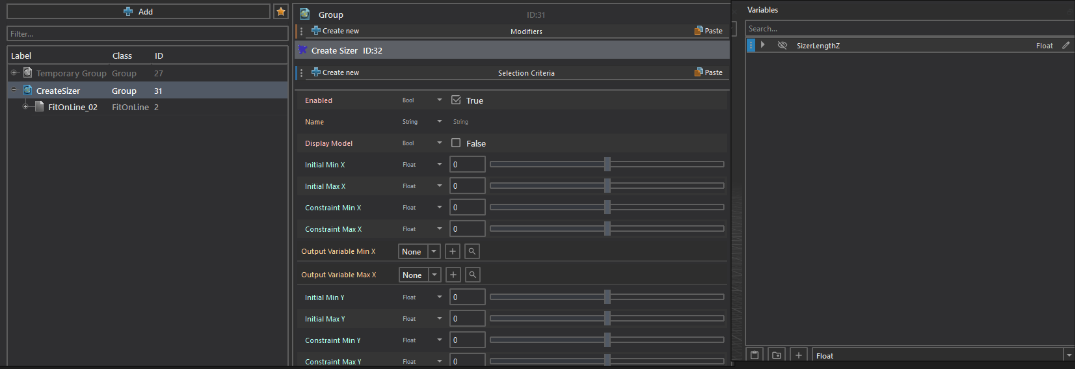Toggle SizerLengthZ hidden eye icon
Viewport: 1075px width, 369px height.
[x=782, y=45]
